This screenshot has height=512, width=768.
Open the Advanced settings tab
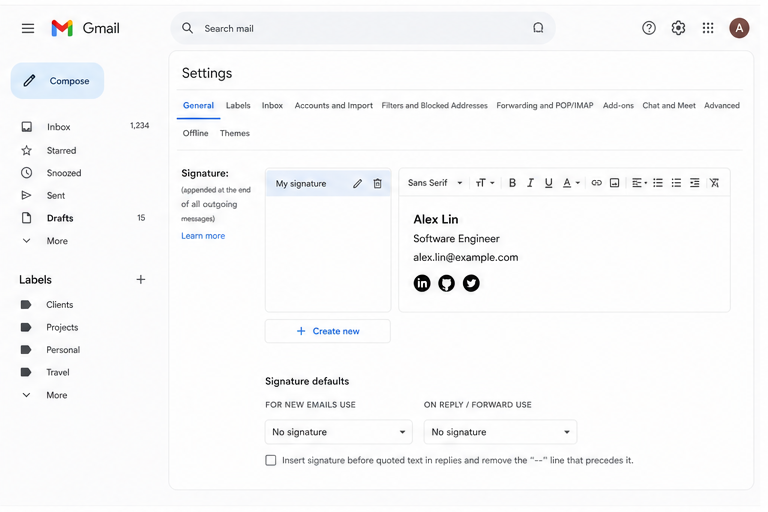coord(722,105)
